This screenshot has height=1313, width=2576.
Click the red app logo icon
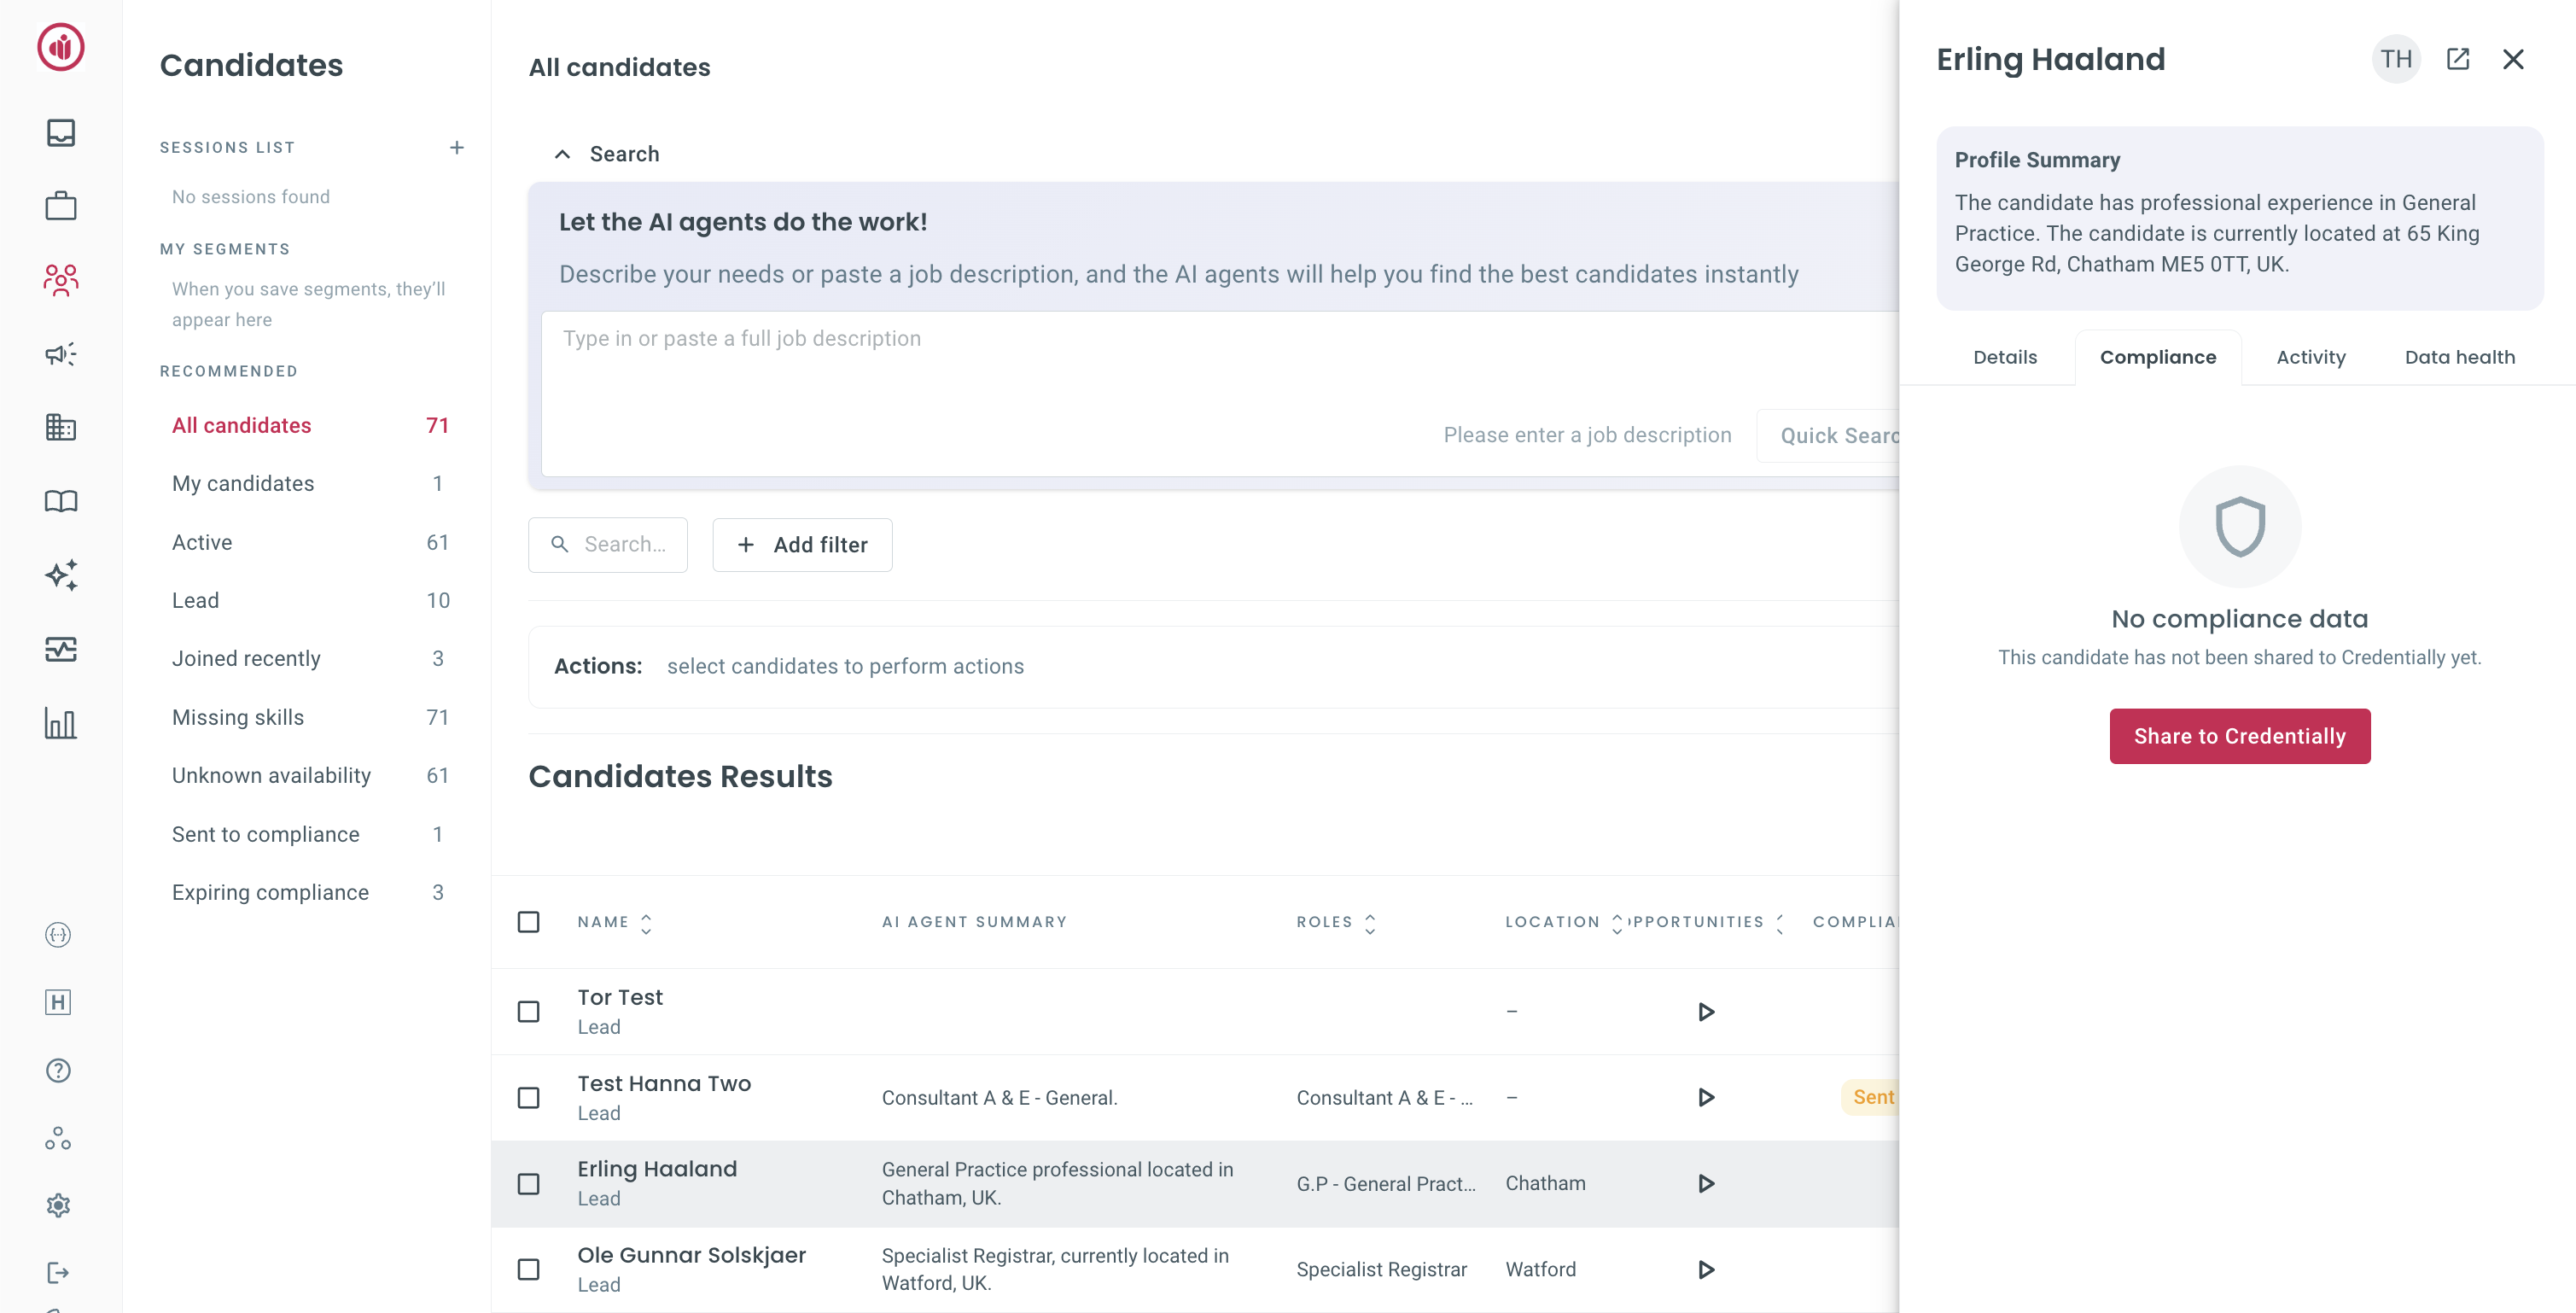(x=61, y=47)
